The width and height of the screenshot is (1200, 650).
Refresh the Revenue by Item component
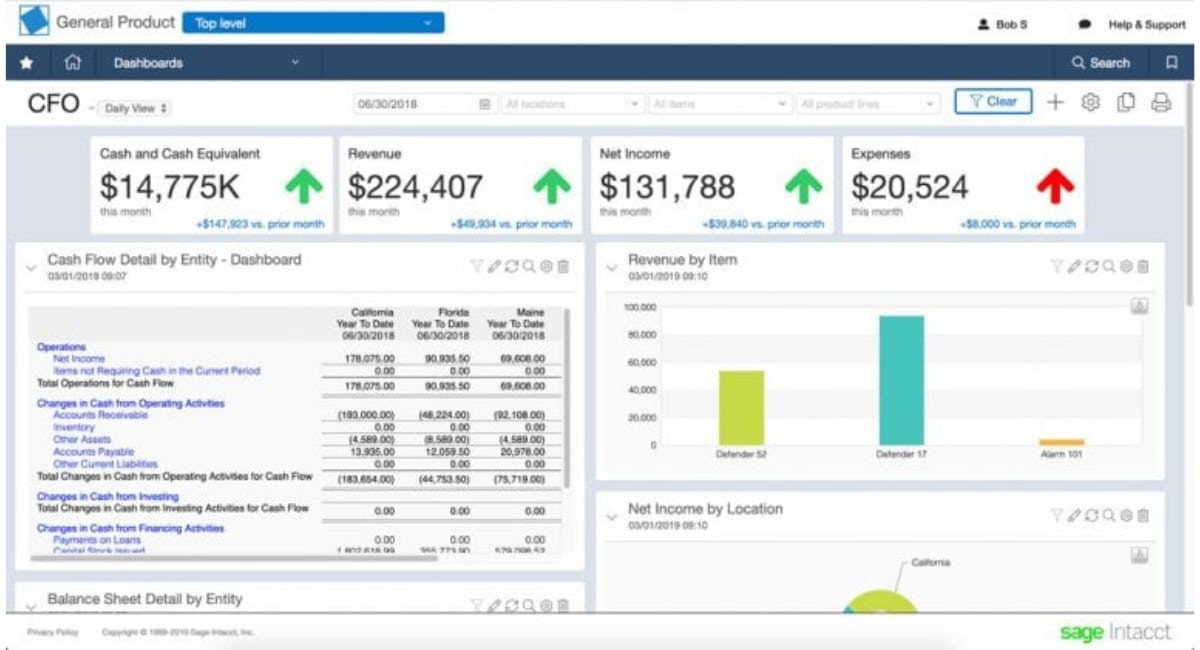pos(1092,266)
